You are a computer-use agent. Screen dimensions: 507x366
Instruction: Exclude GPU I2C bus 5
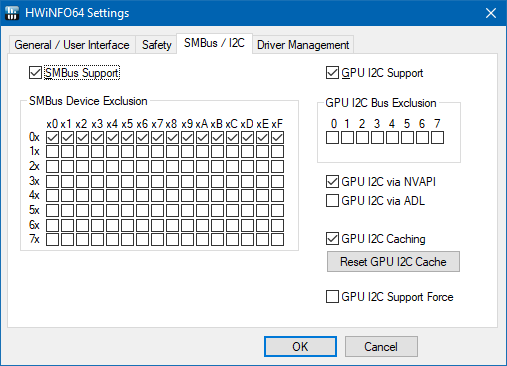407,137
